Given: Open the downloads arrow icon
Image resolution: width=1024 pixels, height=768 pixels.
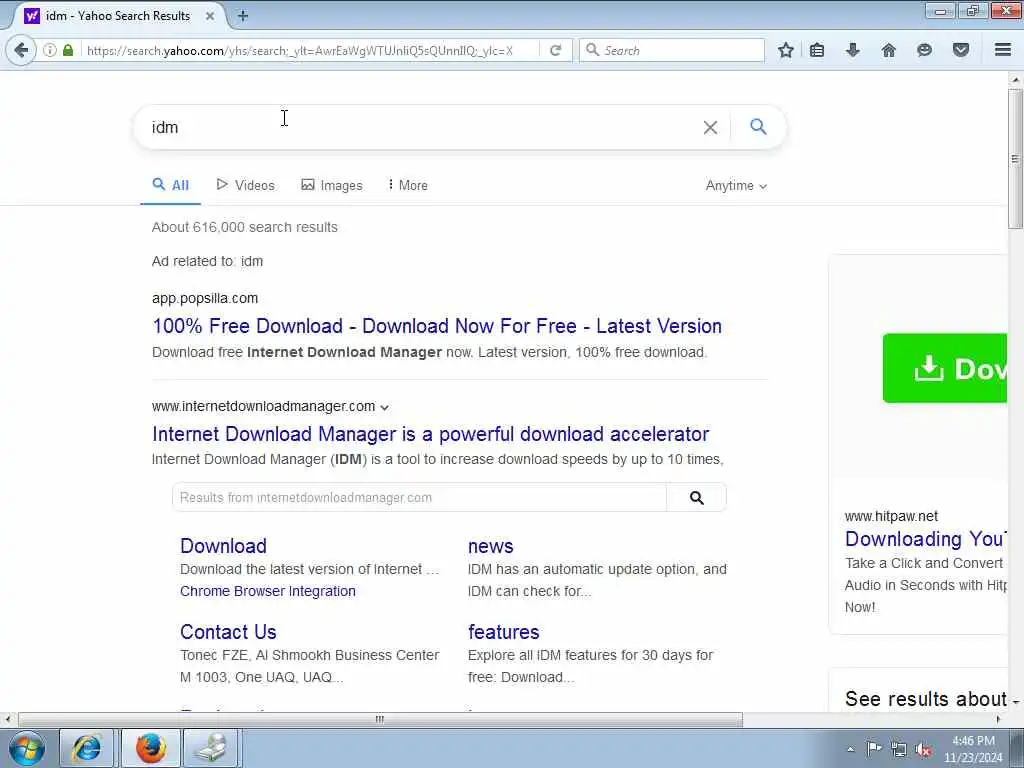Looking at the screenshot, I should click(x=852, y=50).
